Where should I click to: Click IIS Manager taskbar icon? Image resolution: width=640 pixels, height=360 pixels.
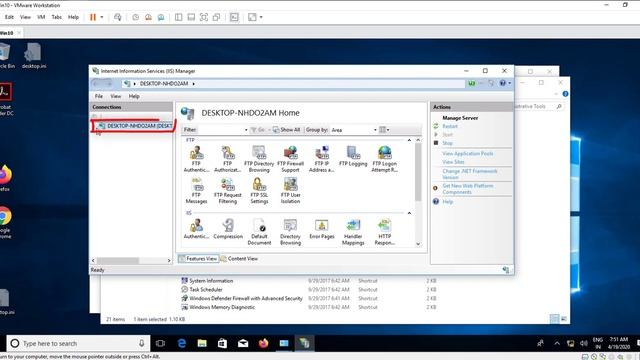[x=304, y=343]
